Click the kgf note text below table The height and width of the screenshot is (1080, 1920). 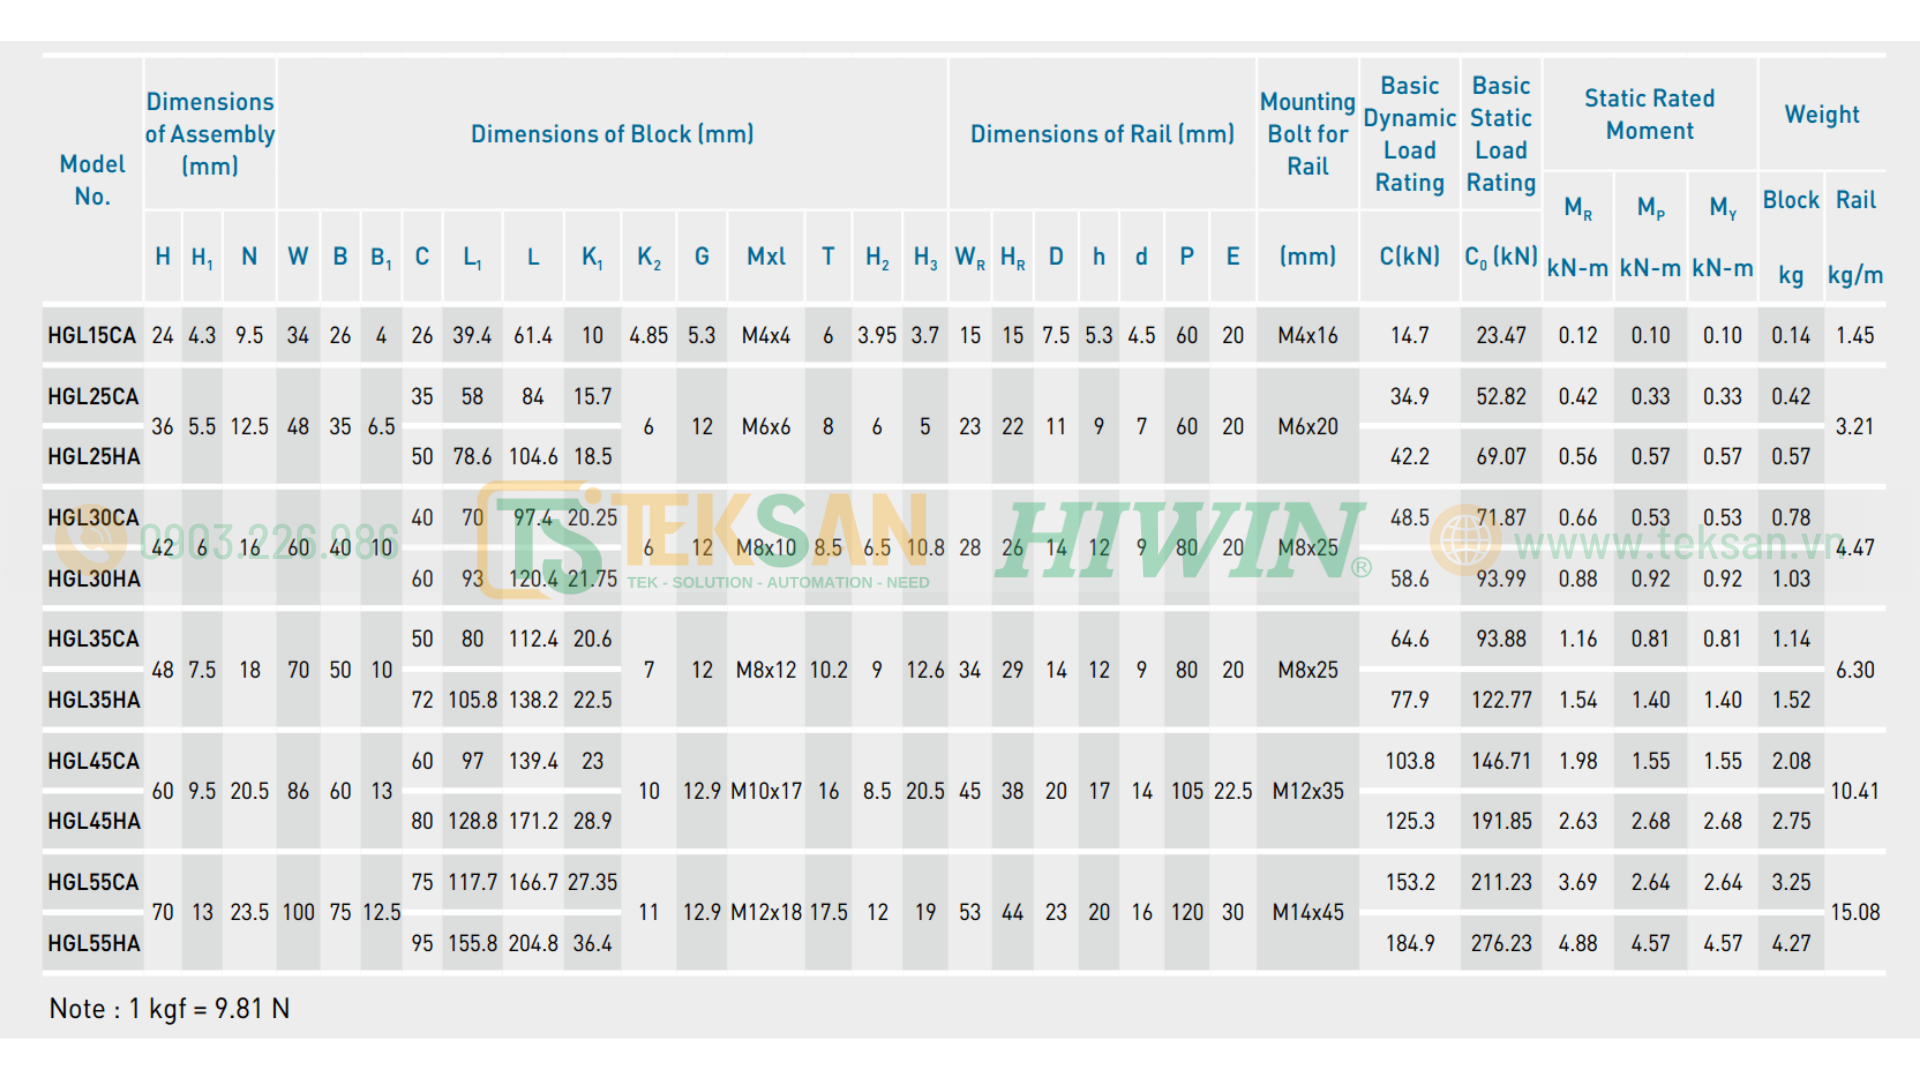coord(169,1008)
